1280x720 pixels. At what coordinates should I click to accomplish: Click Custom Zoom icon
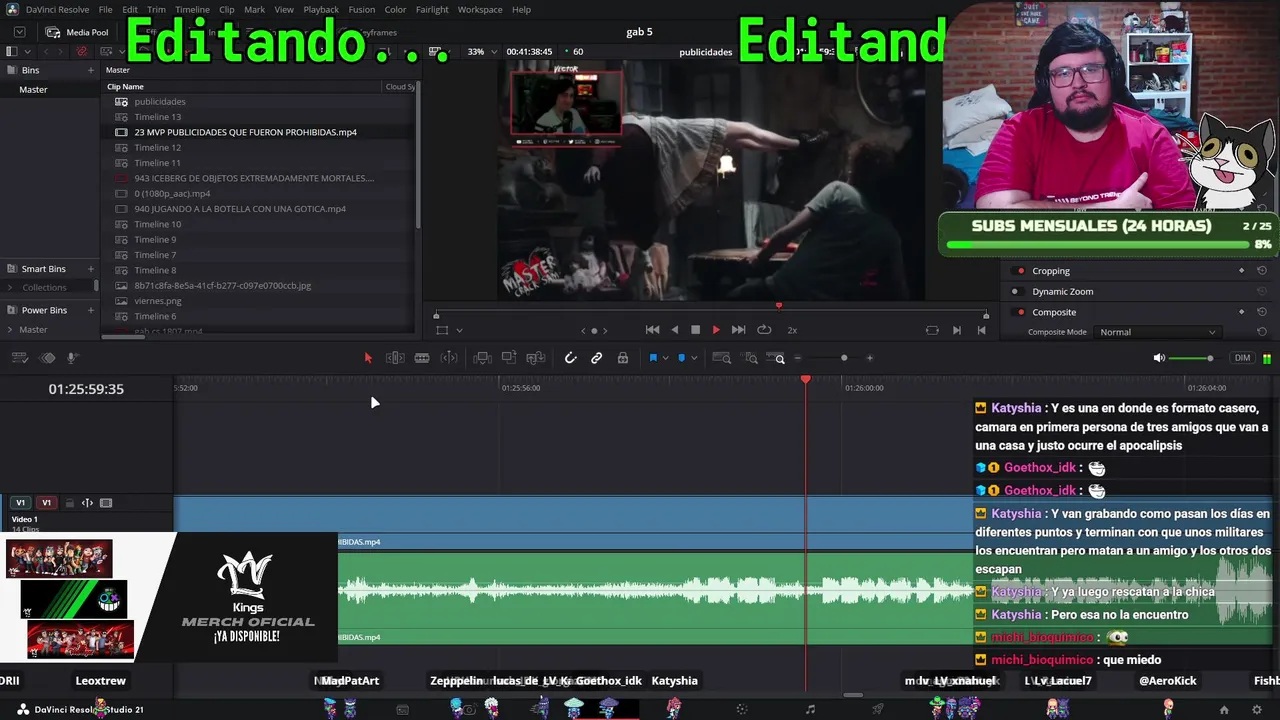pos(777,358)
